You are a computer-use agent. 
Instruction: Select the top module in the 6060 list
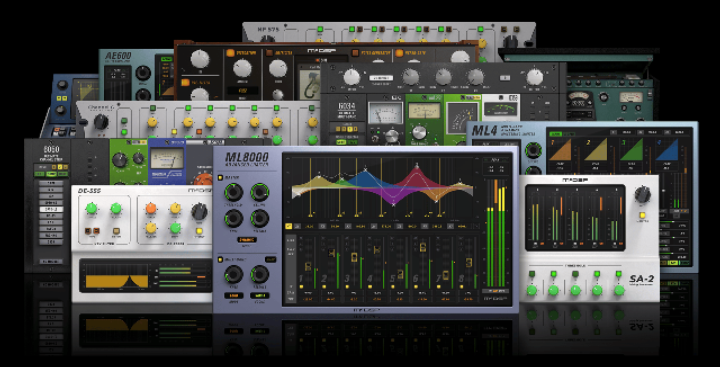51,183
